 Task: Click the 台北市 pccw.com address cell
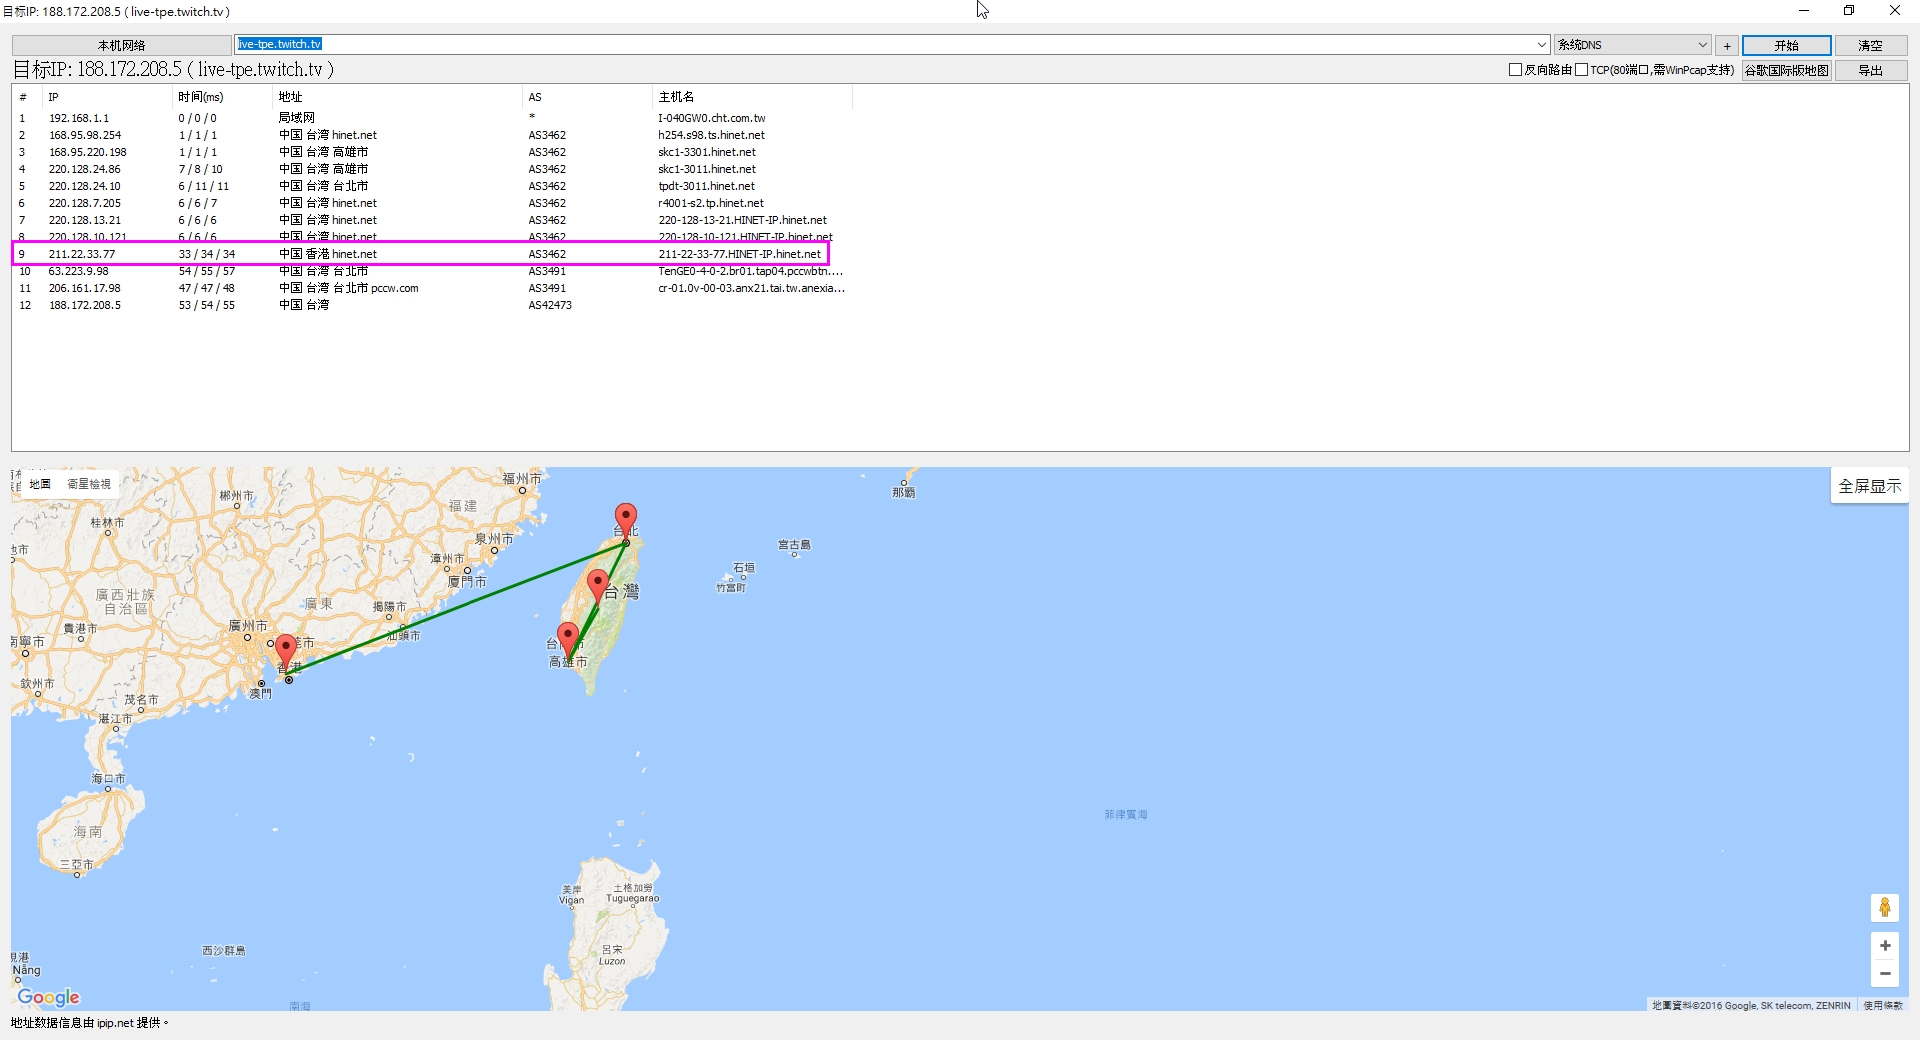(x=348, y=288)
